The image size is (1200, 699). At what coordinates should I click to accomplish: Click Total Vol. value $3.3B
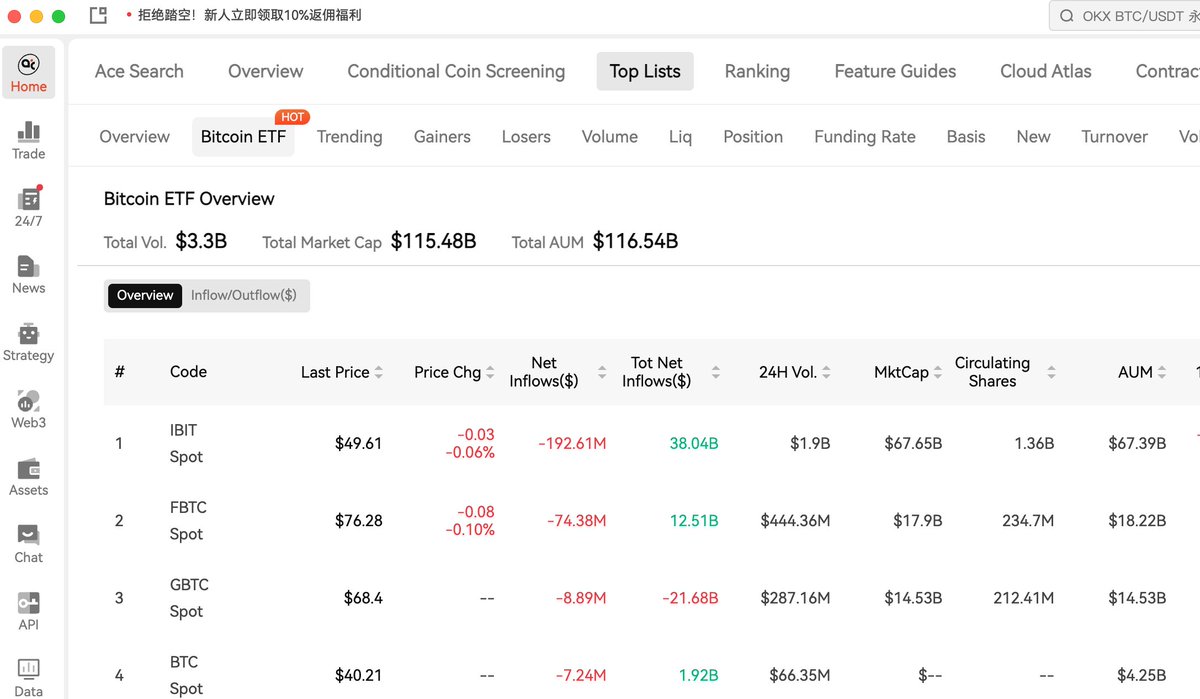click(201, 241)
